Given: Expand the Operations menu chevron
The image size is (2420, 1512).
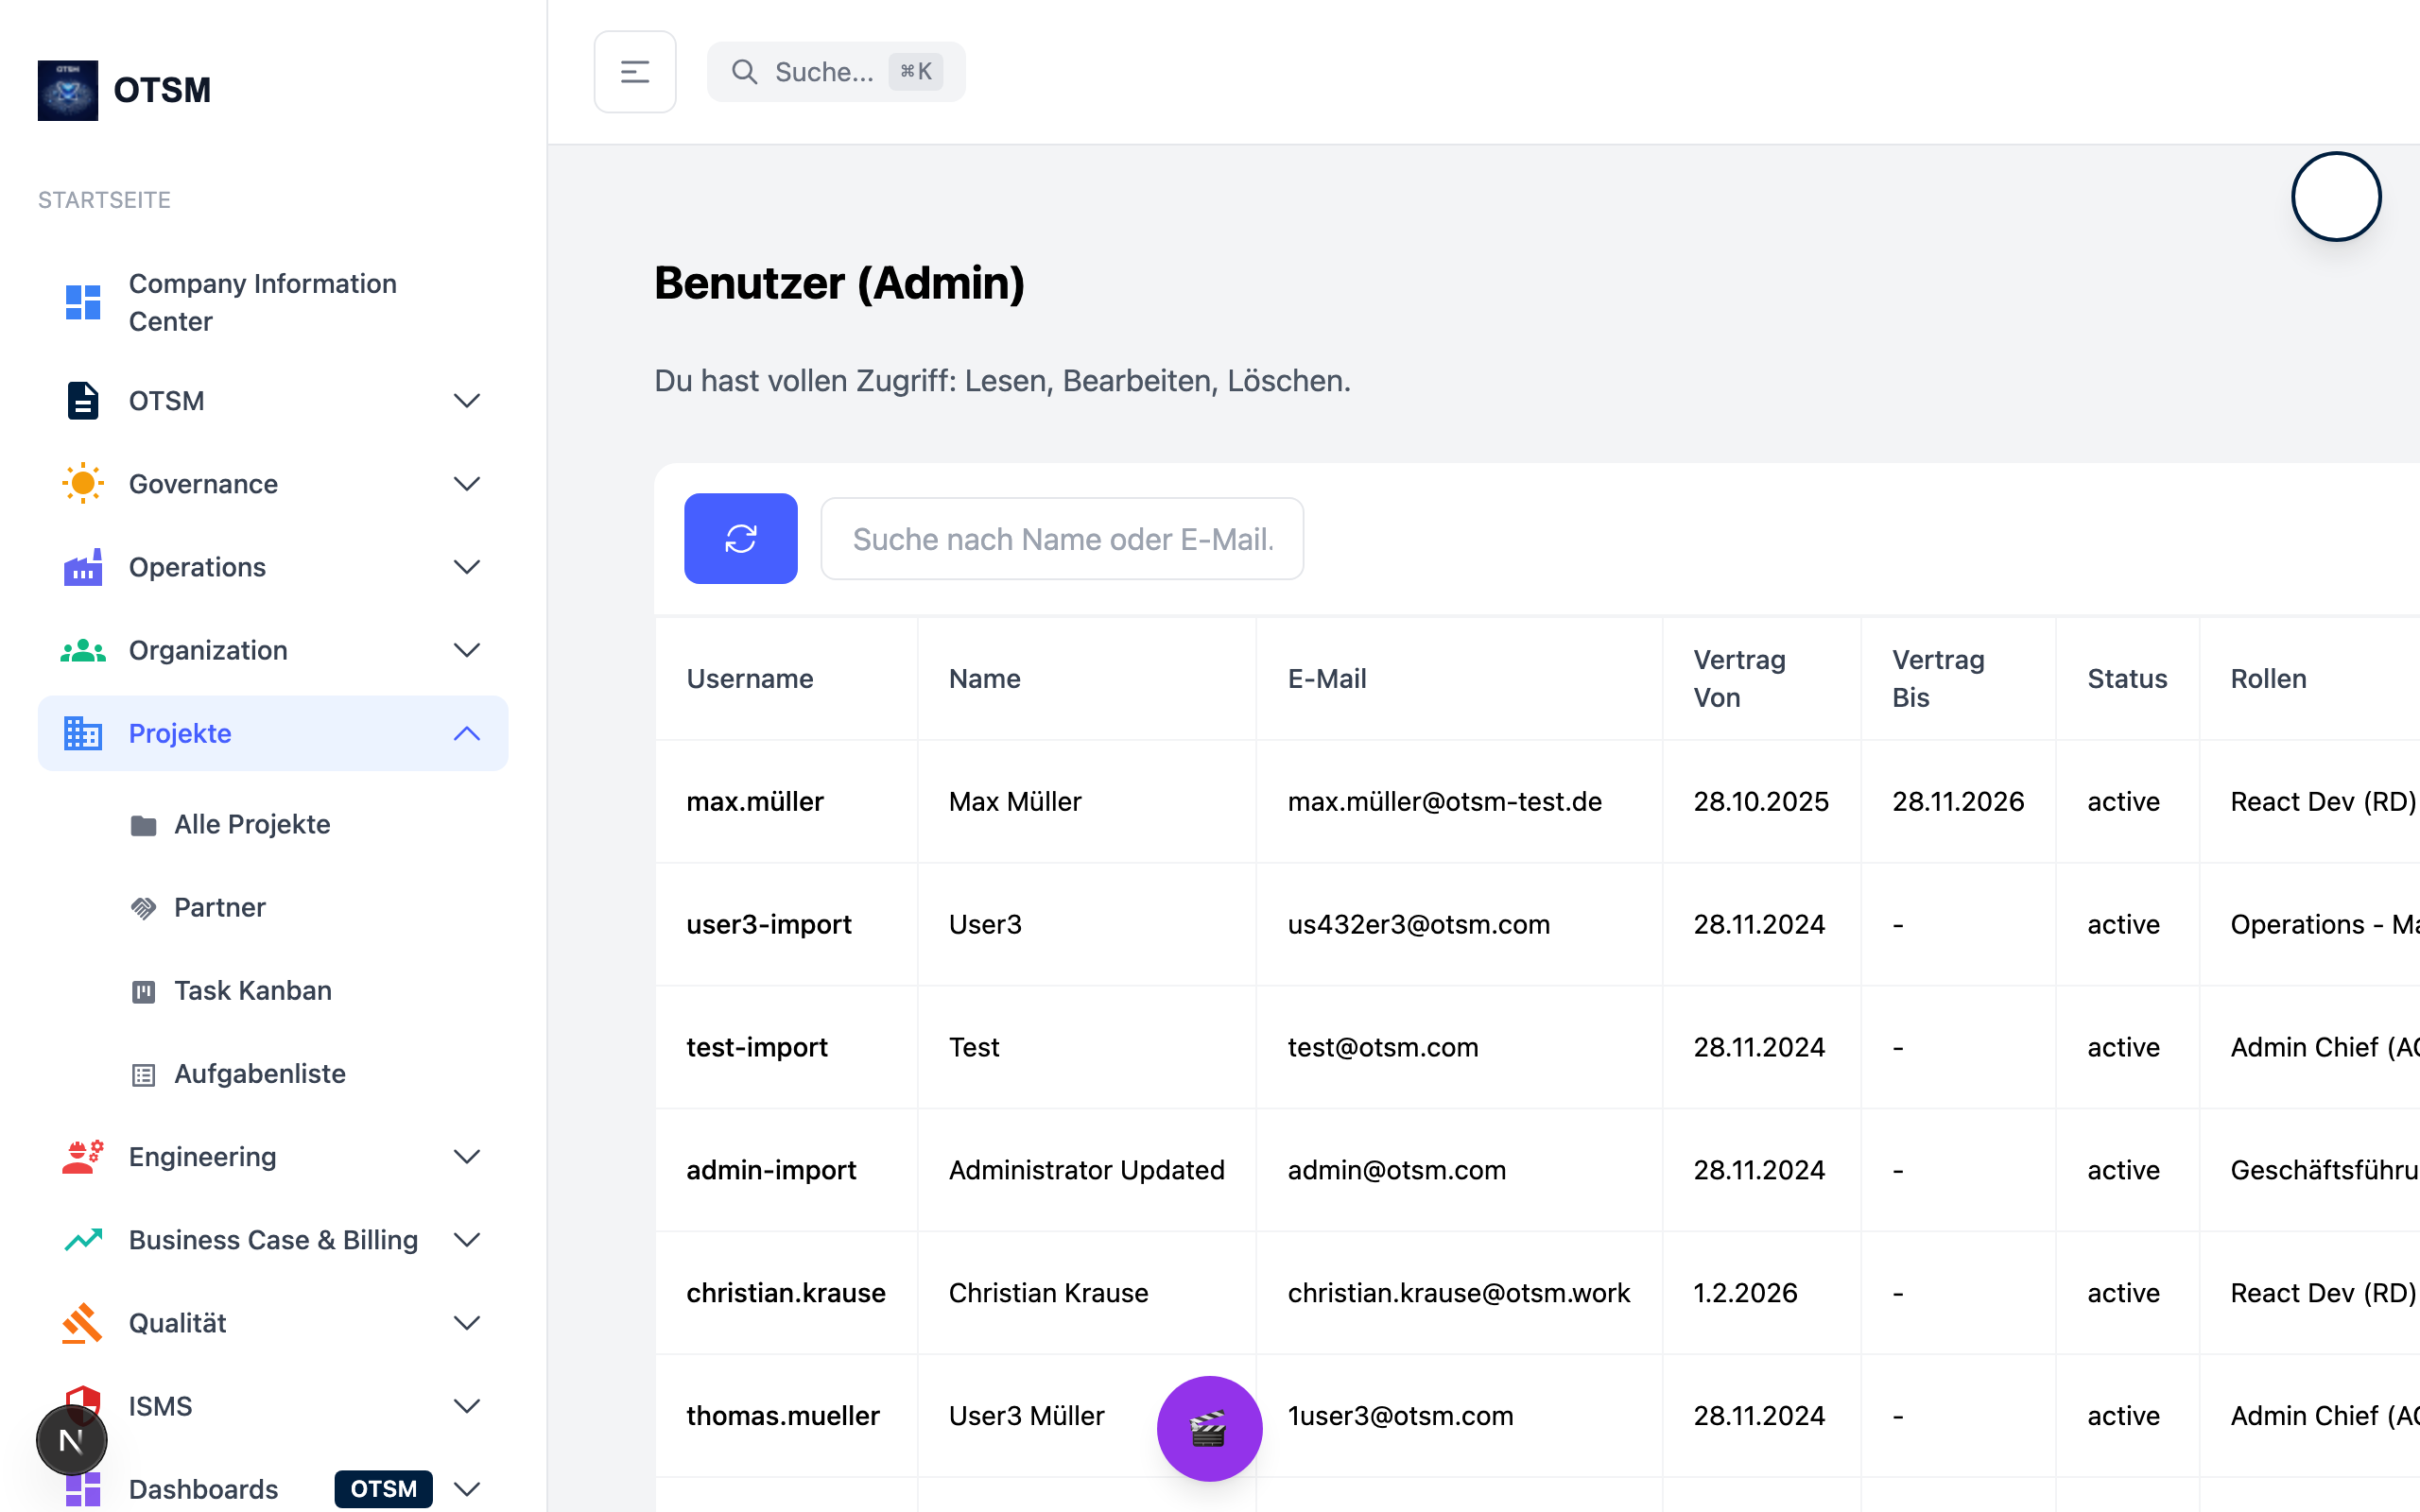Looking at the screenshot, I should [467, 567].
